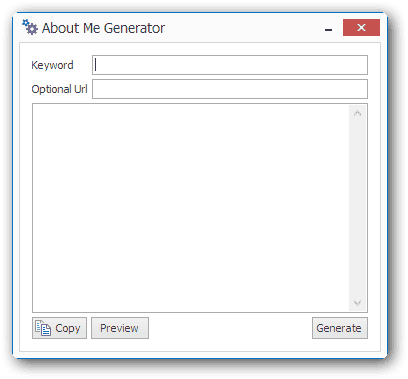The width and height of the screenshot is (408, 379).
Task: Minimize the About Me Generator window
Action: click(328, 29)
